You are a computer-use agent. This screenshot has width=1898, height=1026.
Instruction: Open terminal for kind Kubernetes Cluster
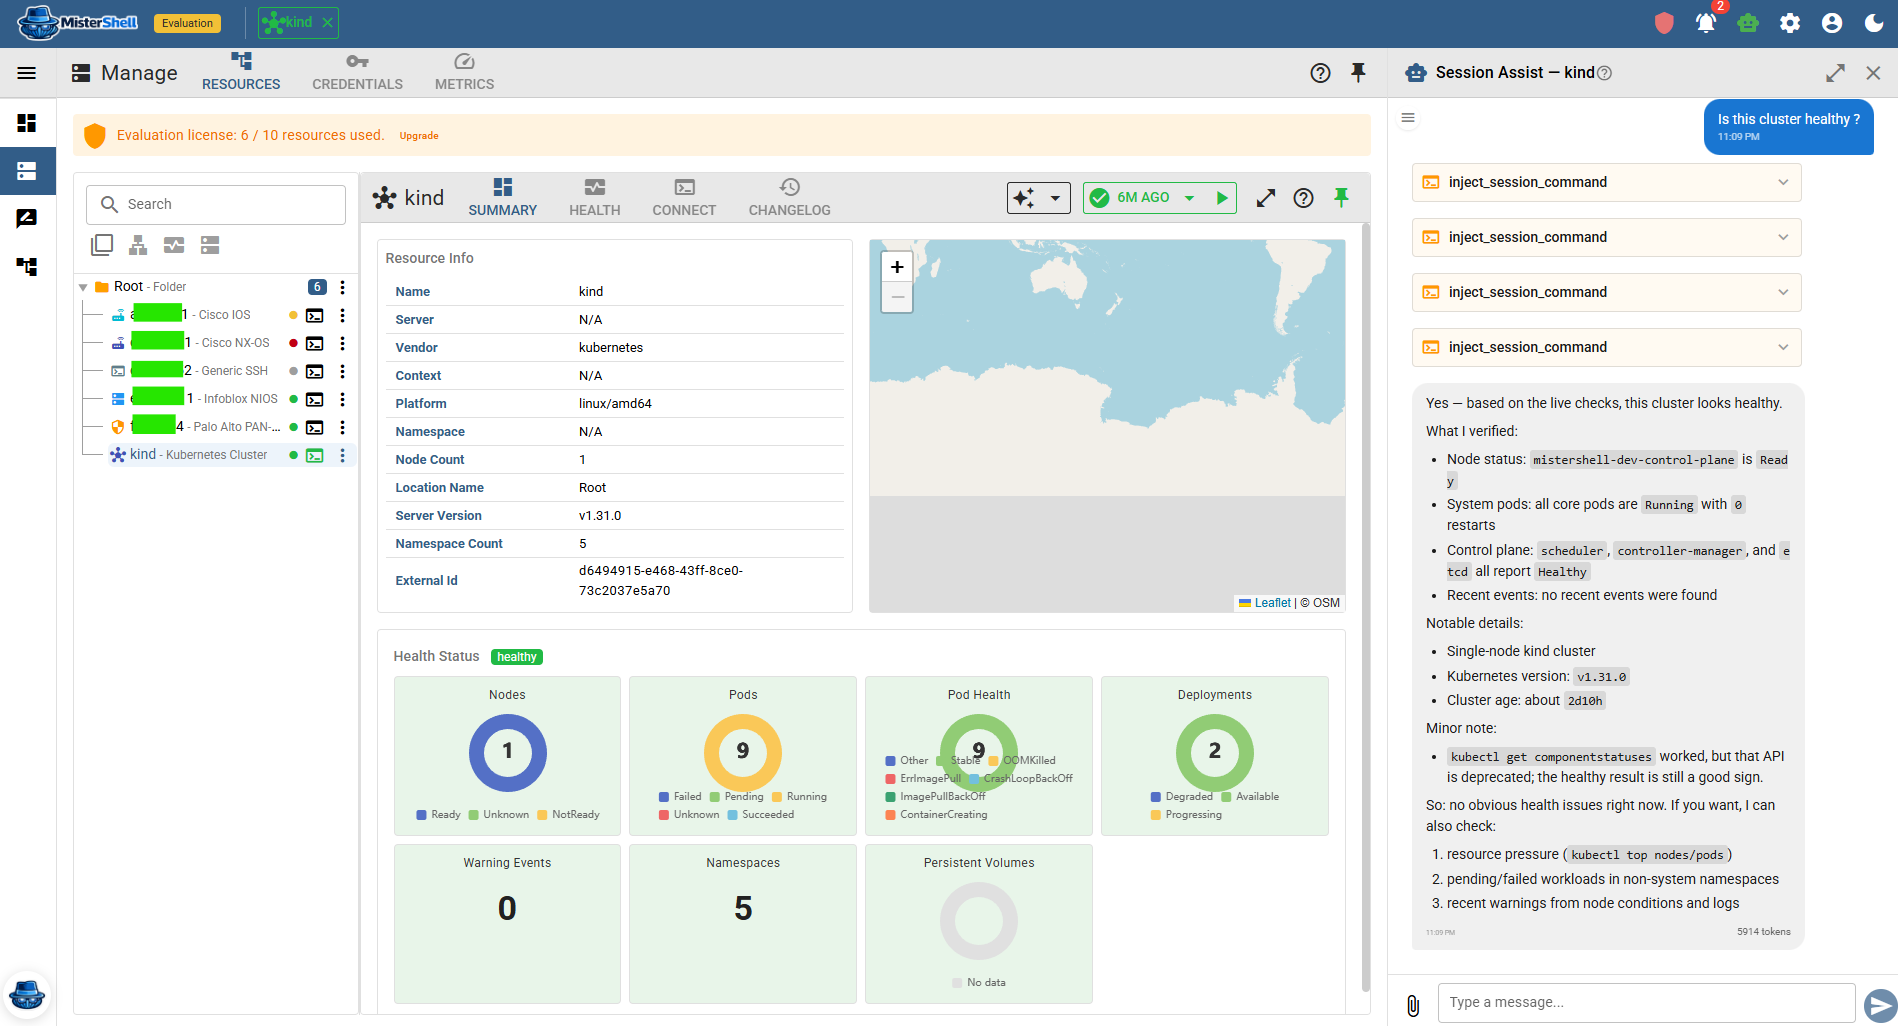coord(315,455)
